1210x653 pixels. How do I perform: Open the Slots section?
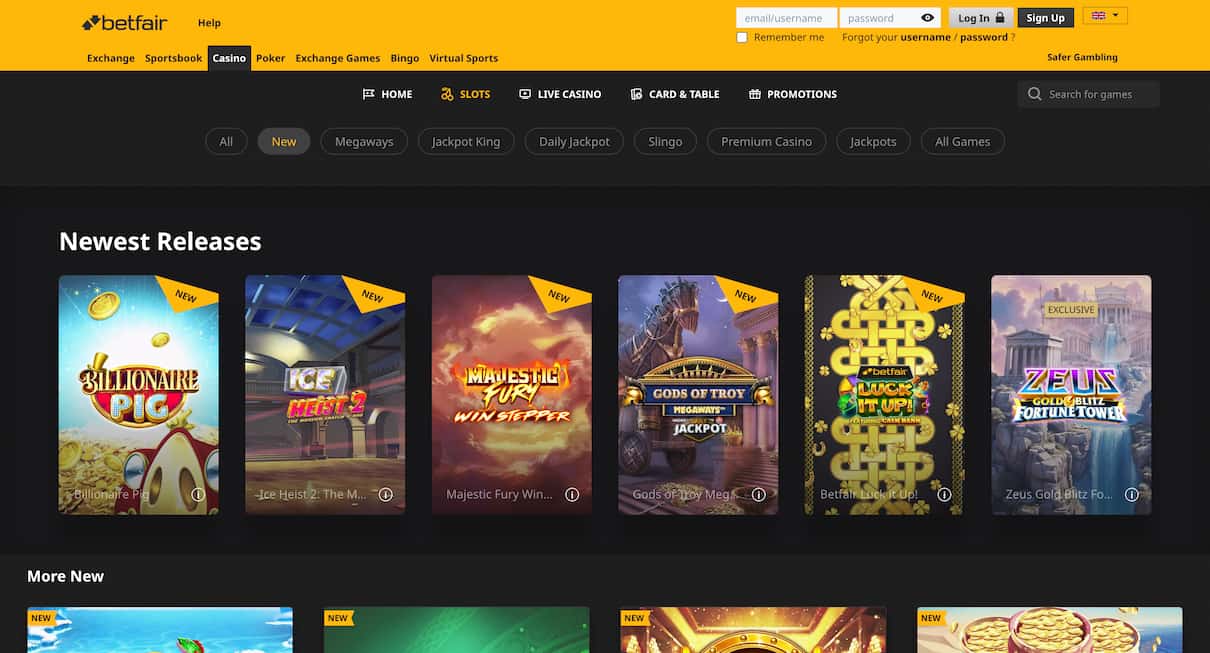tap(465, 94)
